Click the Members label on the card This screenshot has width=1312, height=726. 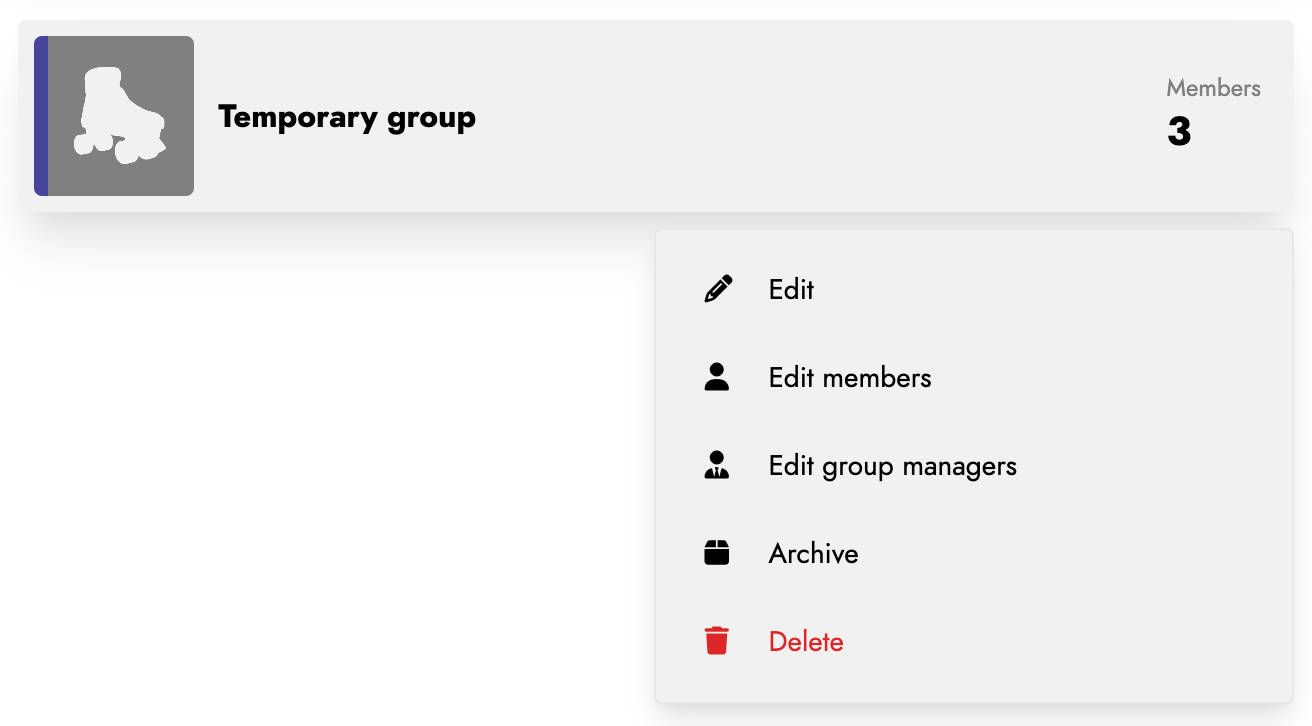click(x=1213, y=88)
